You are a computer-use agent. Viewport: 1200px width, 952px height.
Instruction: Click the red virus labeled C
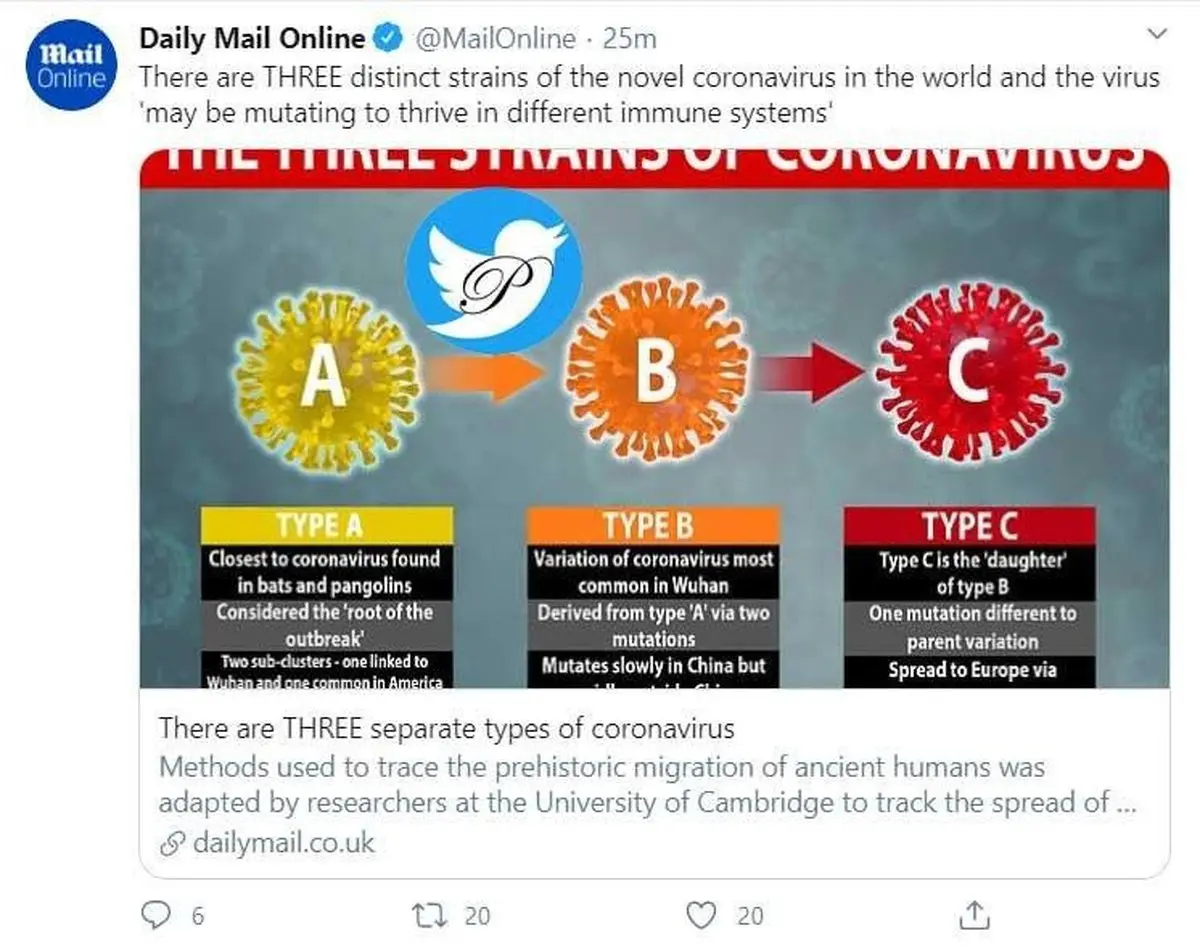point(968,372)
